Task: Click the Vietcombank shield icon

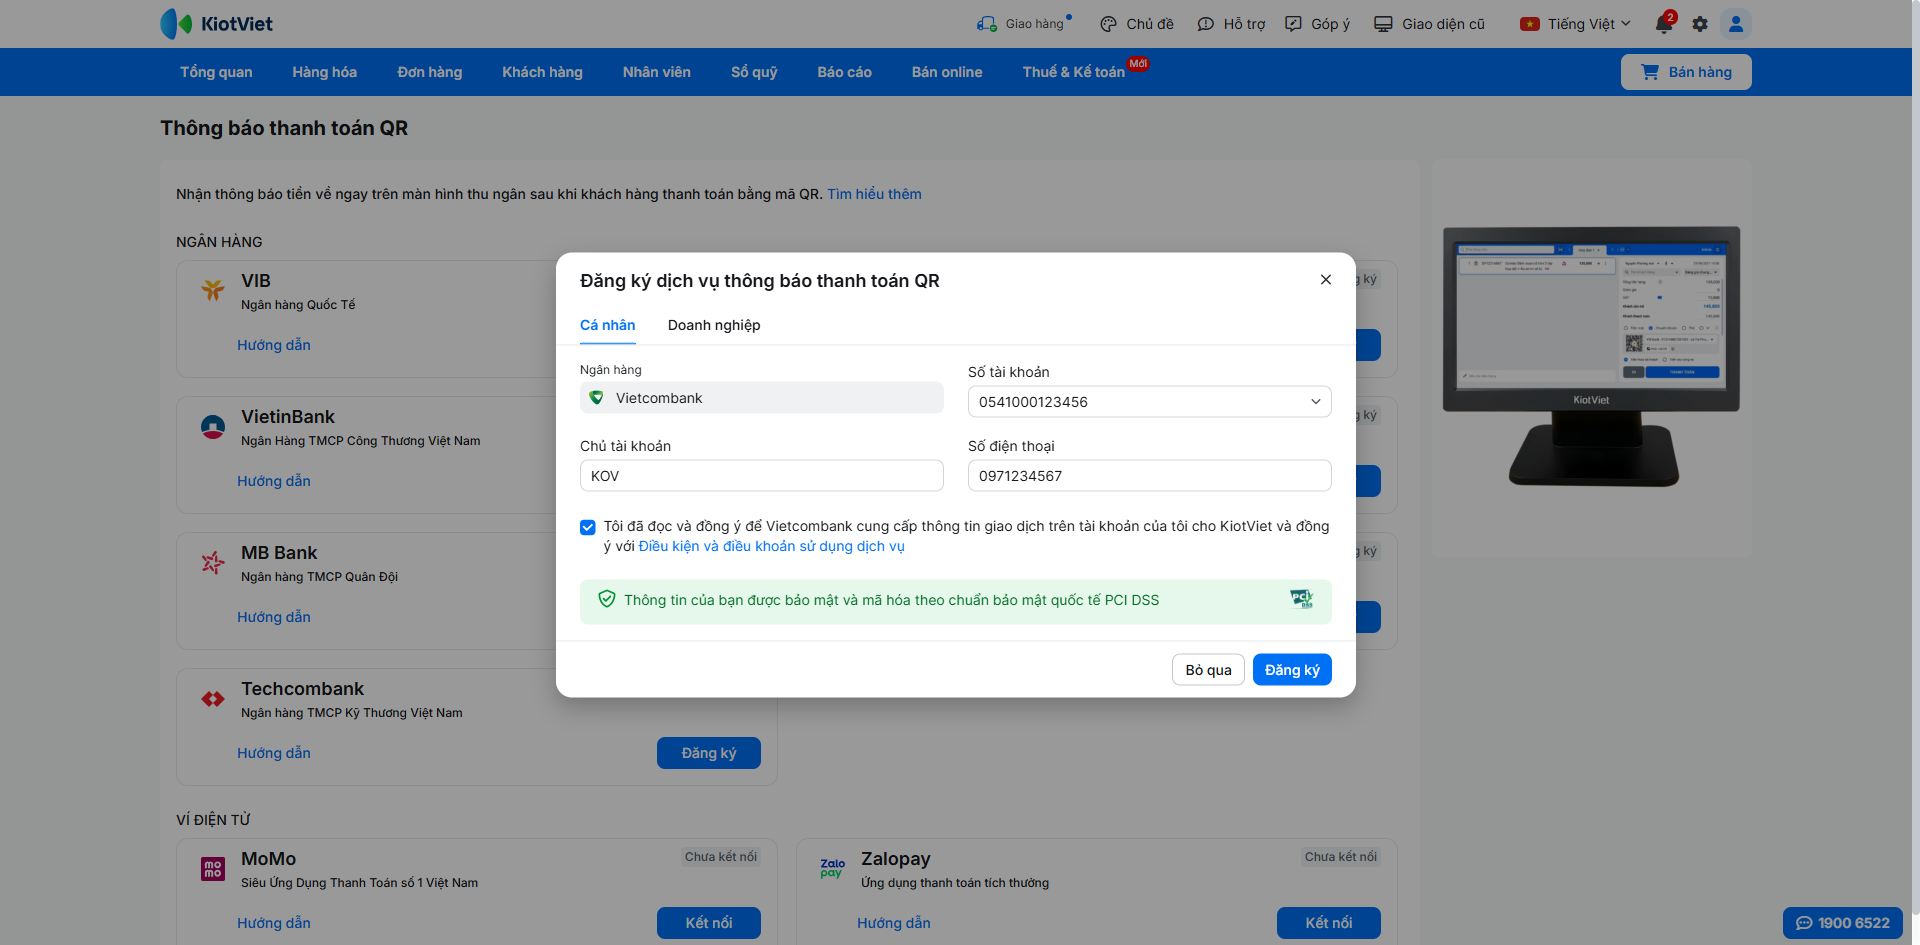Action: click(x=597, y=398)
